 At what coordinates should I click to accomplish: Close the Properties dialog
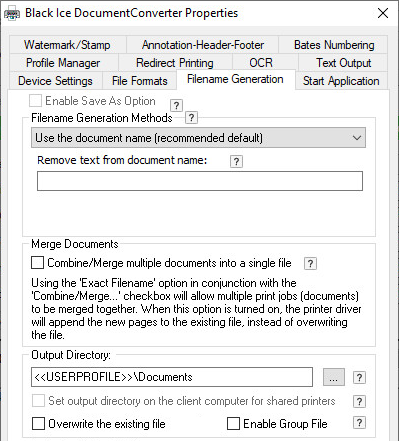pos(383,13)
